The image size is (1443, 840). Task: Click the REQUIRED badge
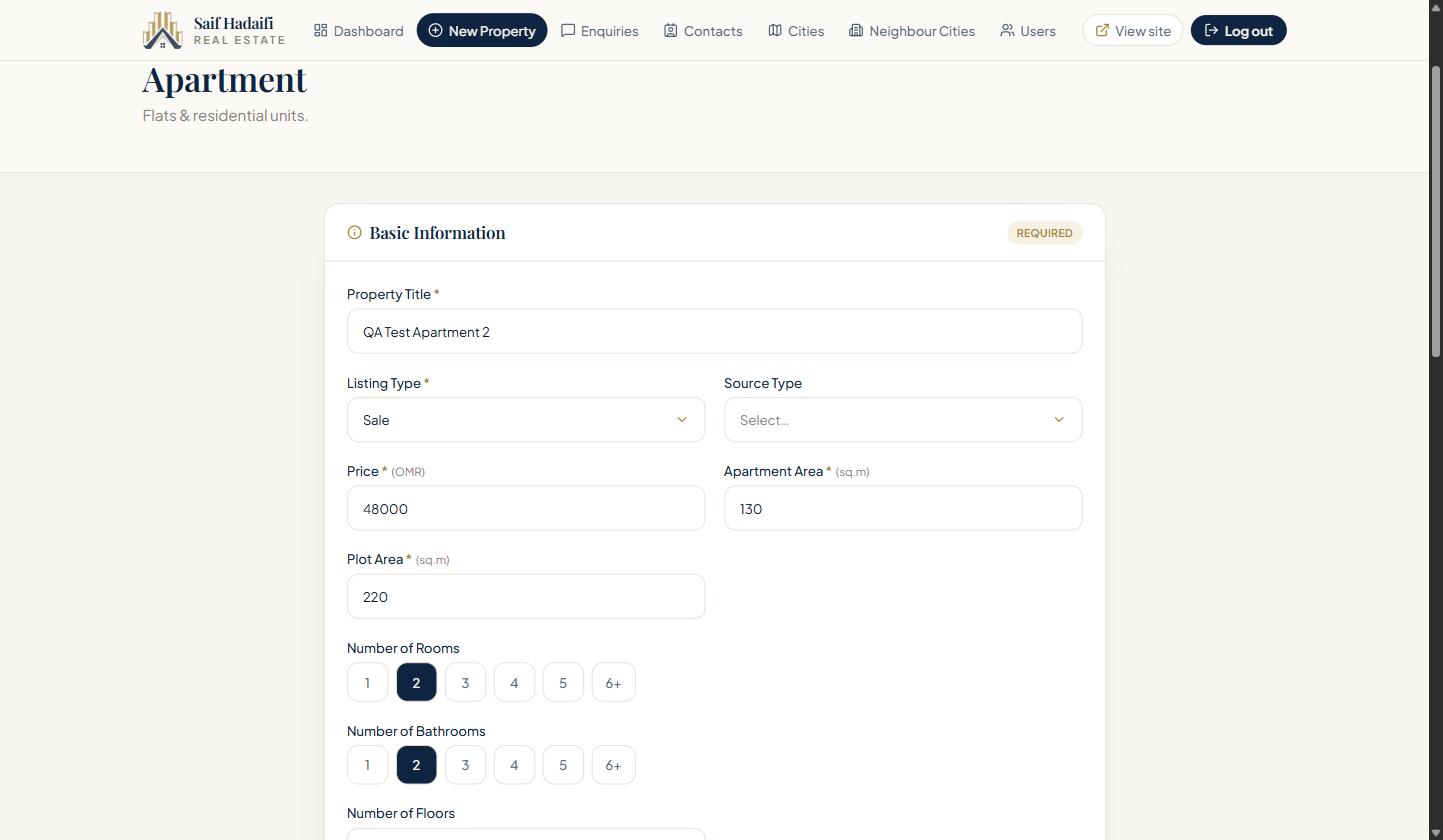click(x=1044, y=233)
